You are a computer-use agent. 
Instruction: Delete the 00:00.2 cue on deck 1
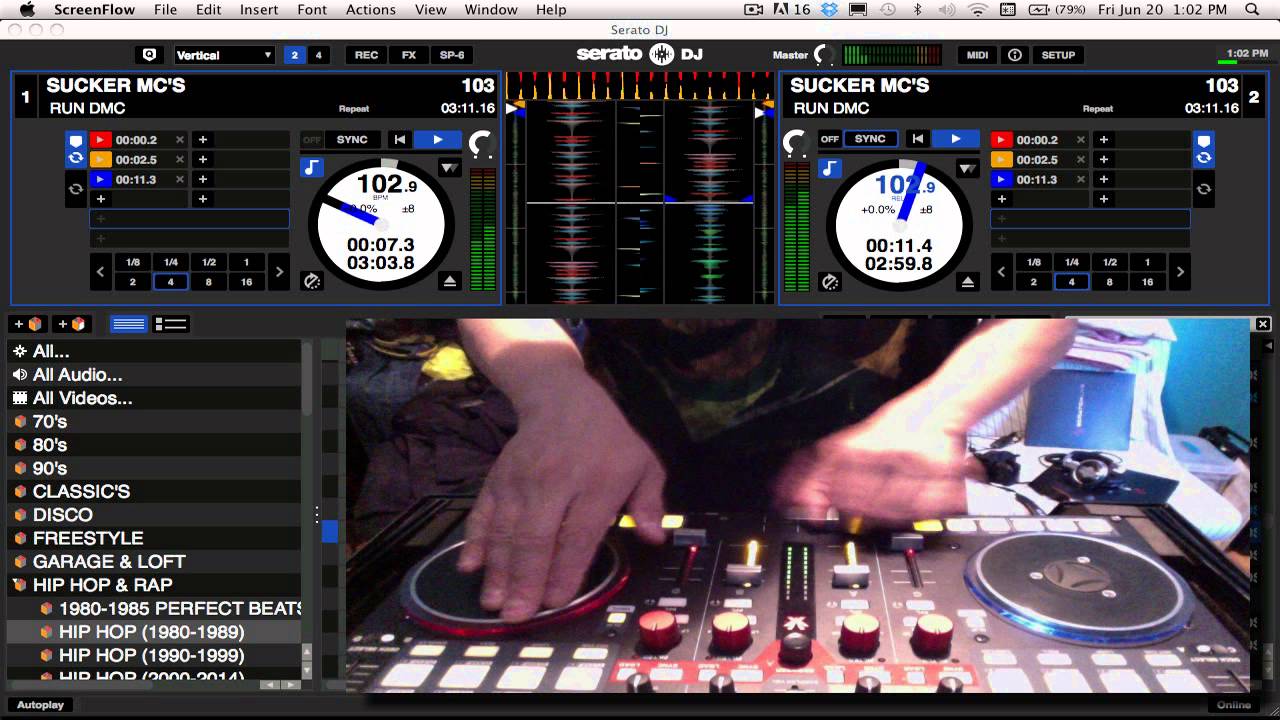pyautogui.click(x=180, y=140)
